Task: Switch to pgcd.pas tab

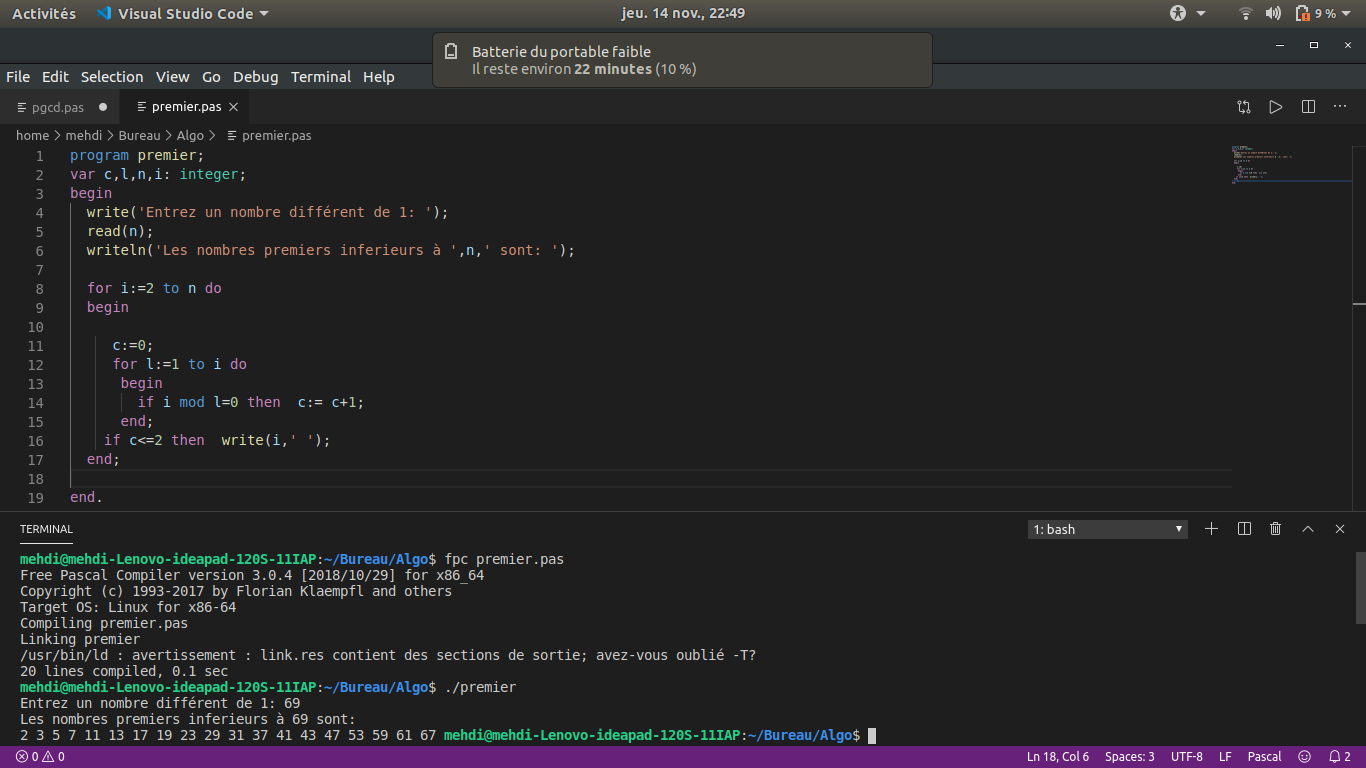Action: (58, 107)
